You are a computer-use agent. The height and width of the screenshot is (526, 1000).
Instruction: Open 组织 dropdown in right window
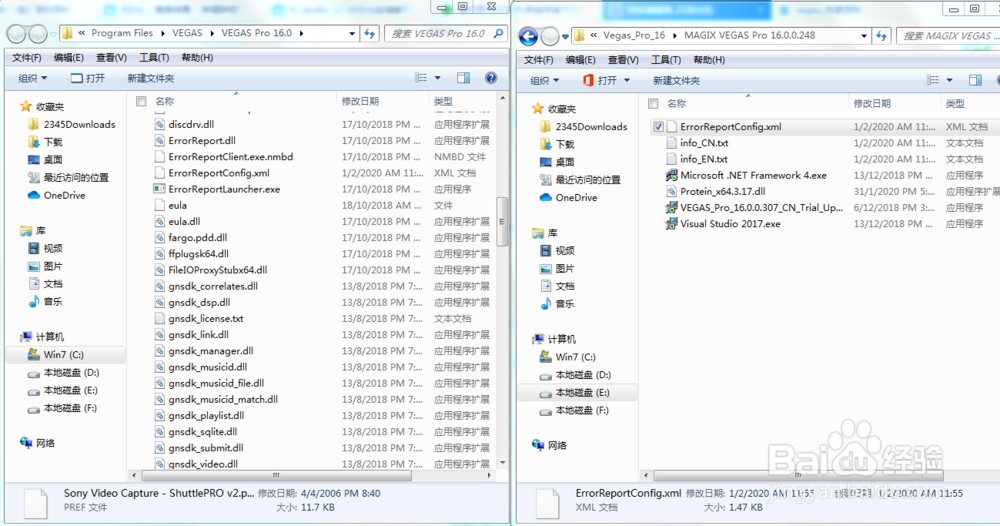545,80
